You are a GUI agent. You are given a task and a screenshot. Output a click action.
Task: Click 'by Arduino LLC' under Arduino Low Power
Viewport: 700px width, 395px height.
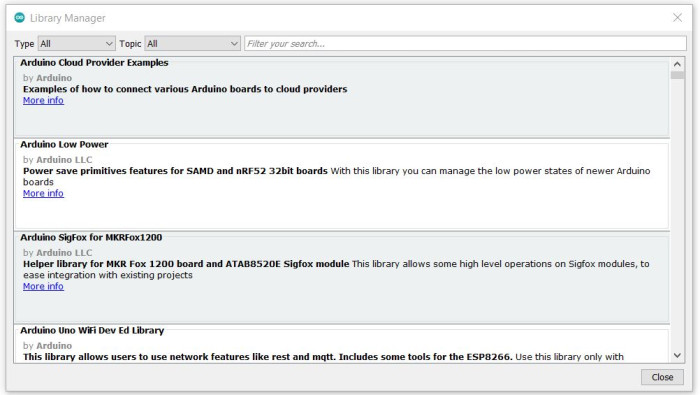[58, 160]
